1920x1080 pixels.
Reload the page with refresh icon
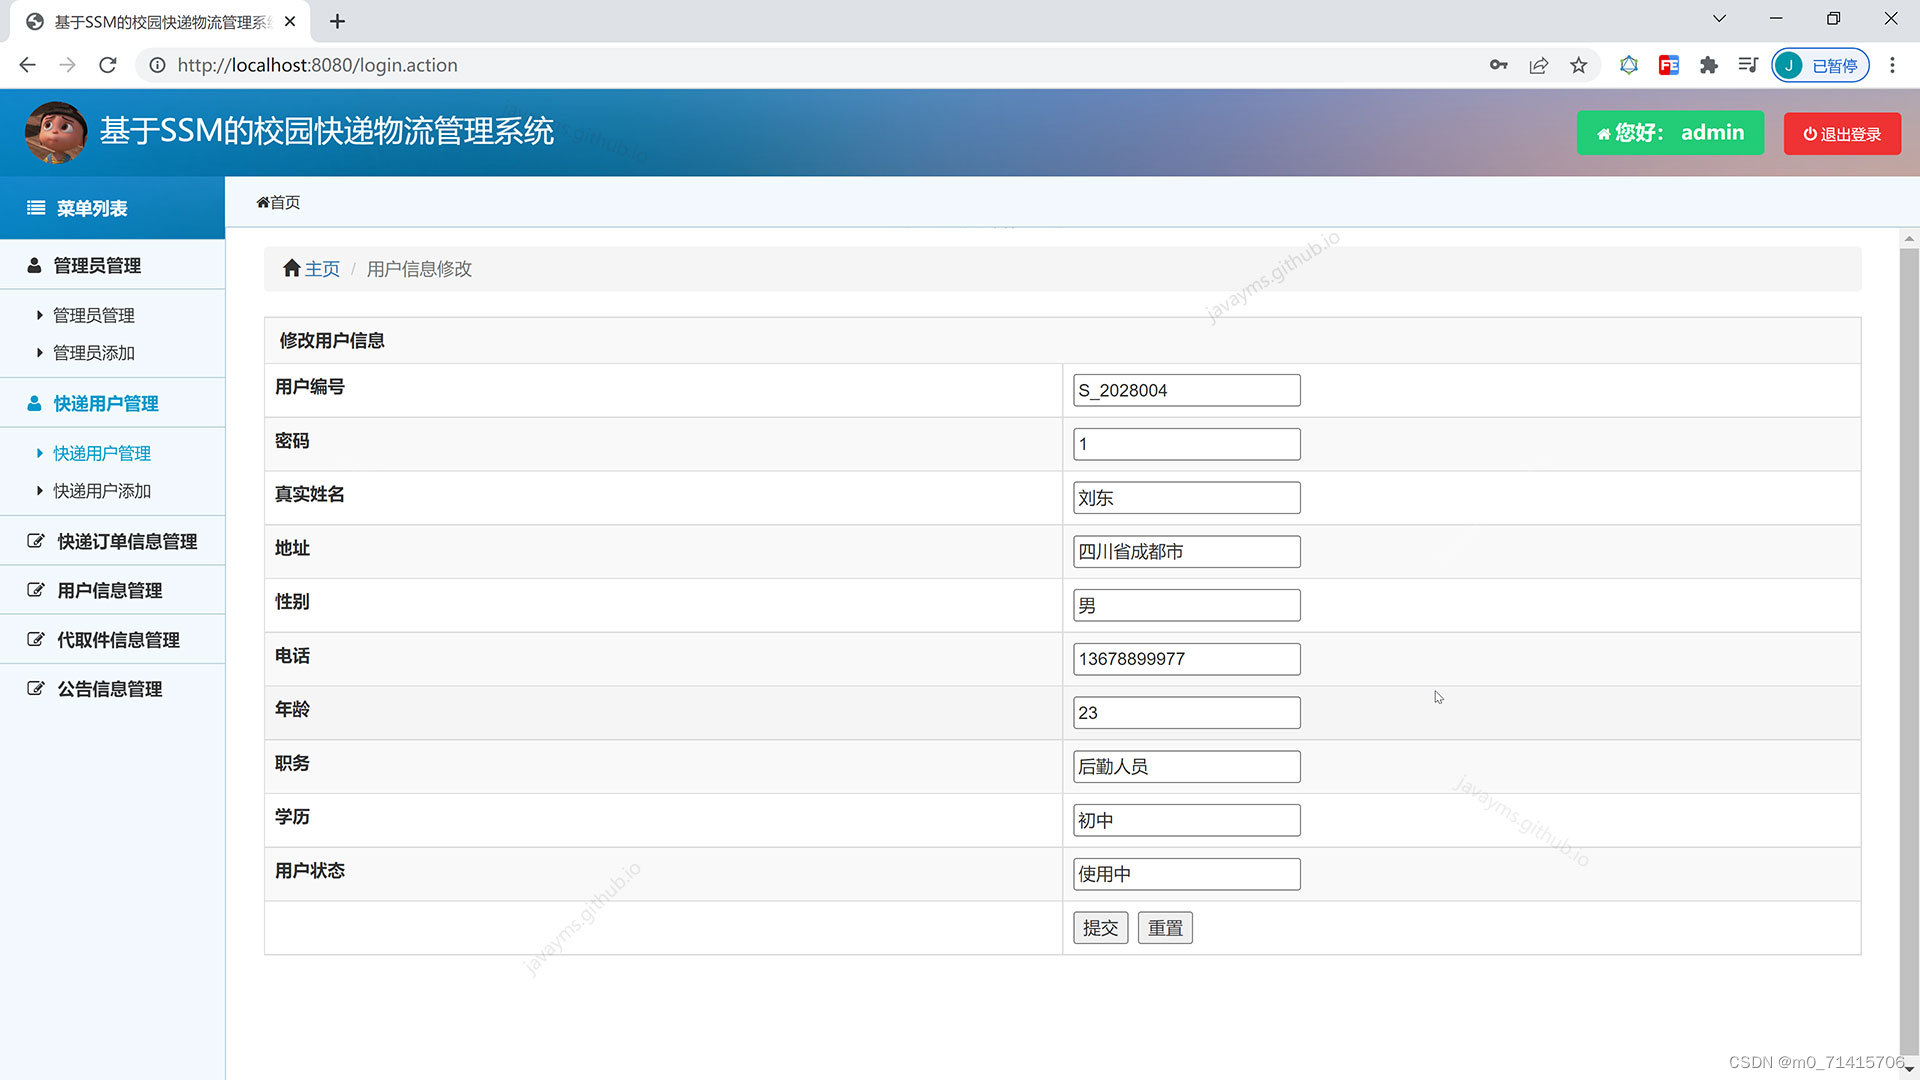click(108, 65)
